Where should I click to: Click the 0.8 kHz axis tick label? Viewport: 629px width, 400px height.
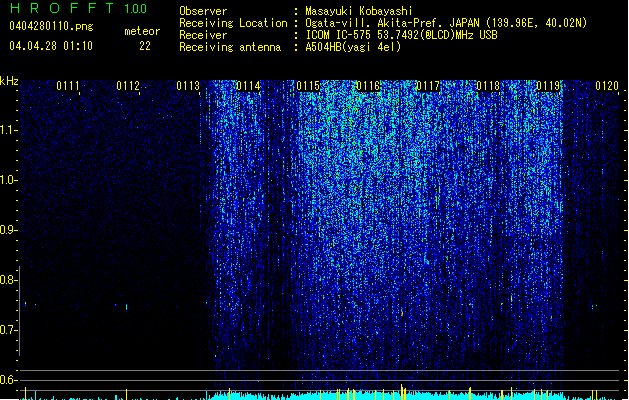coord(9,280)
